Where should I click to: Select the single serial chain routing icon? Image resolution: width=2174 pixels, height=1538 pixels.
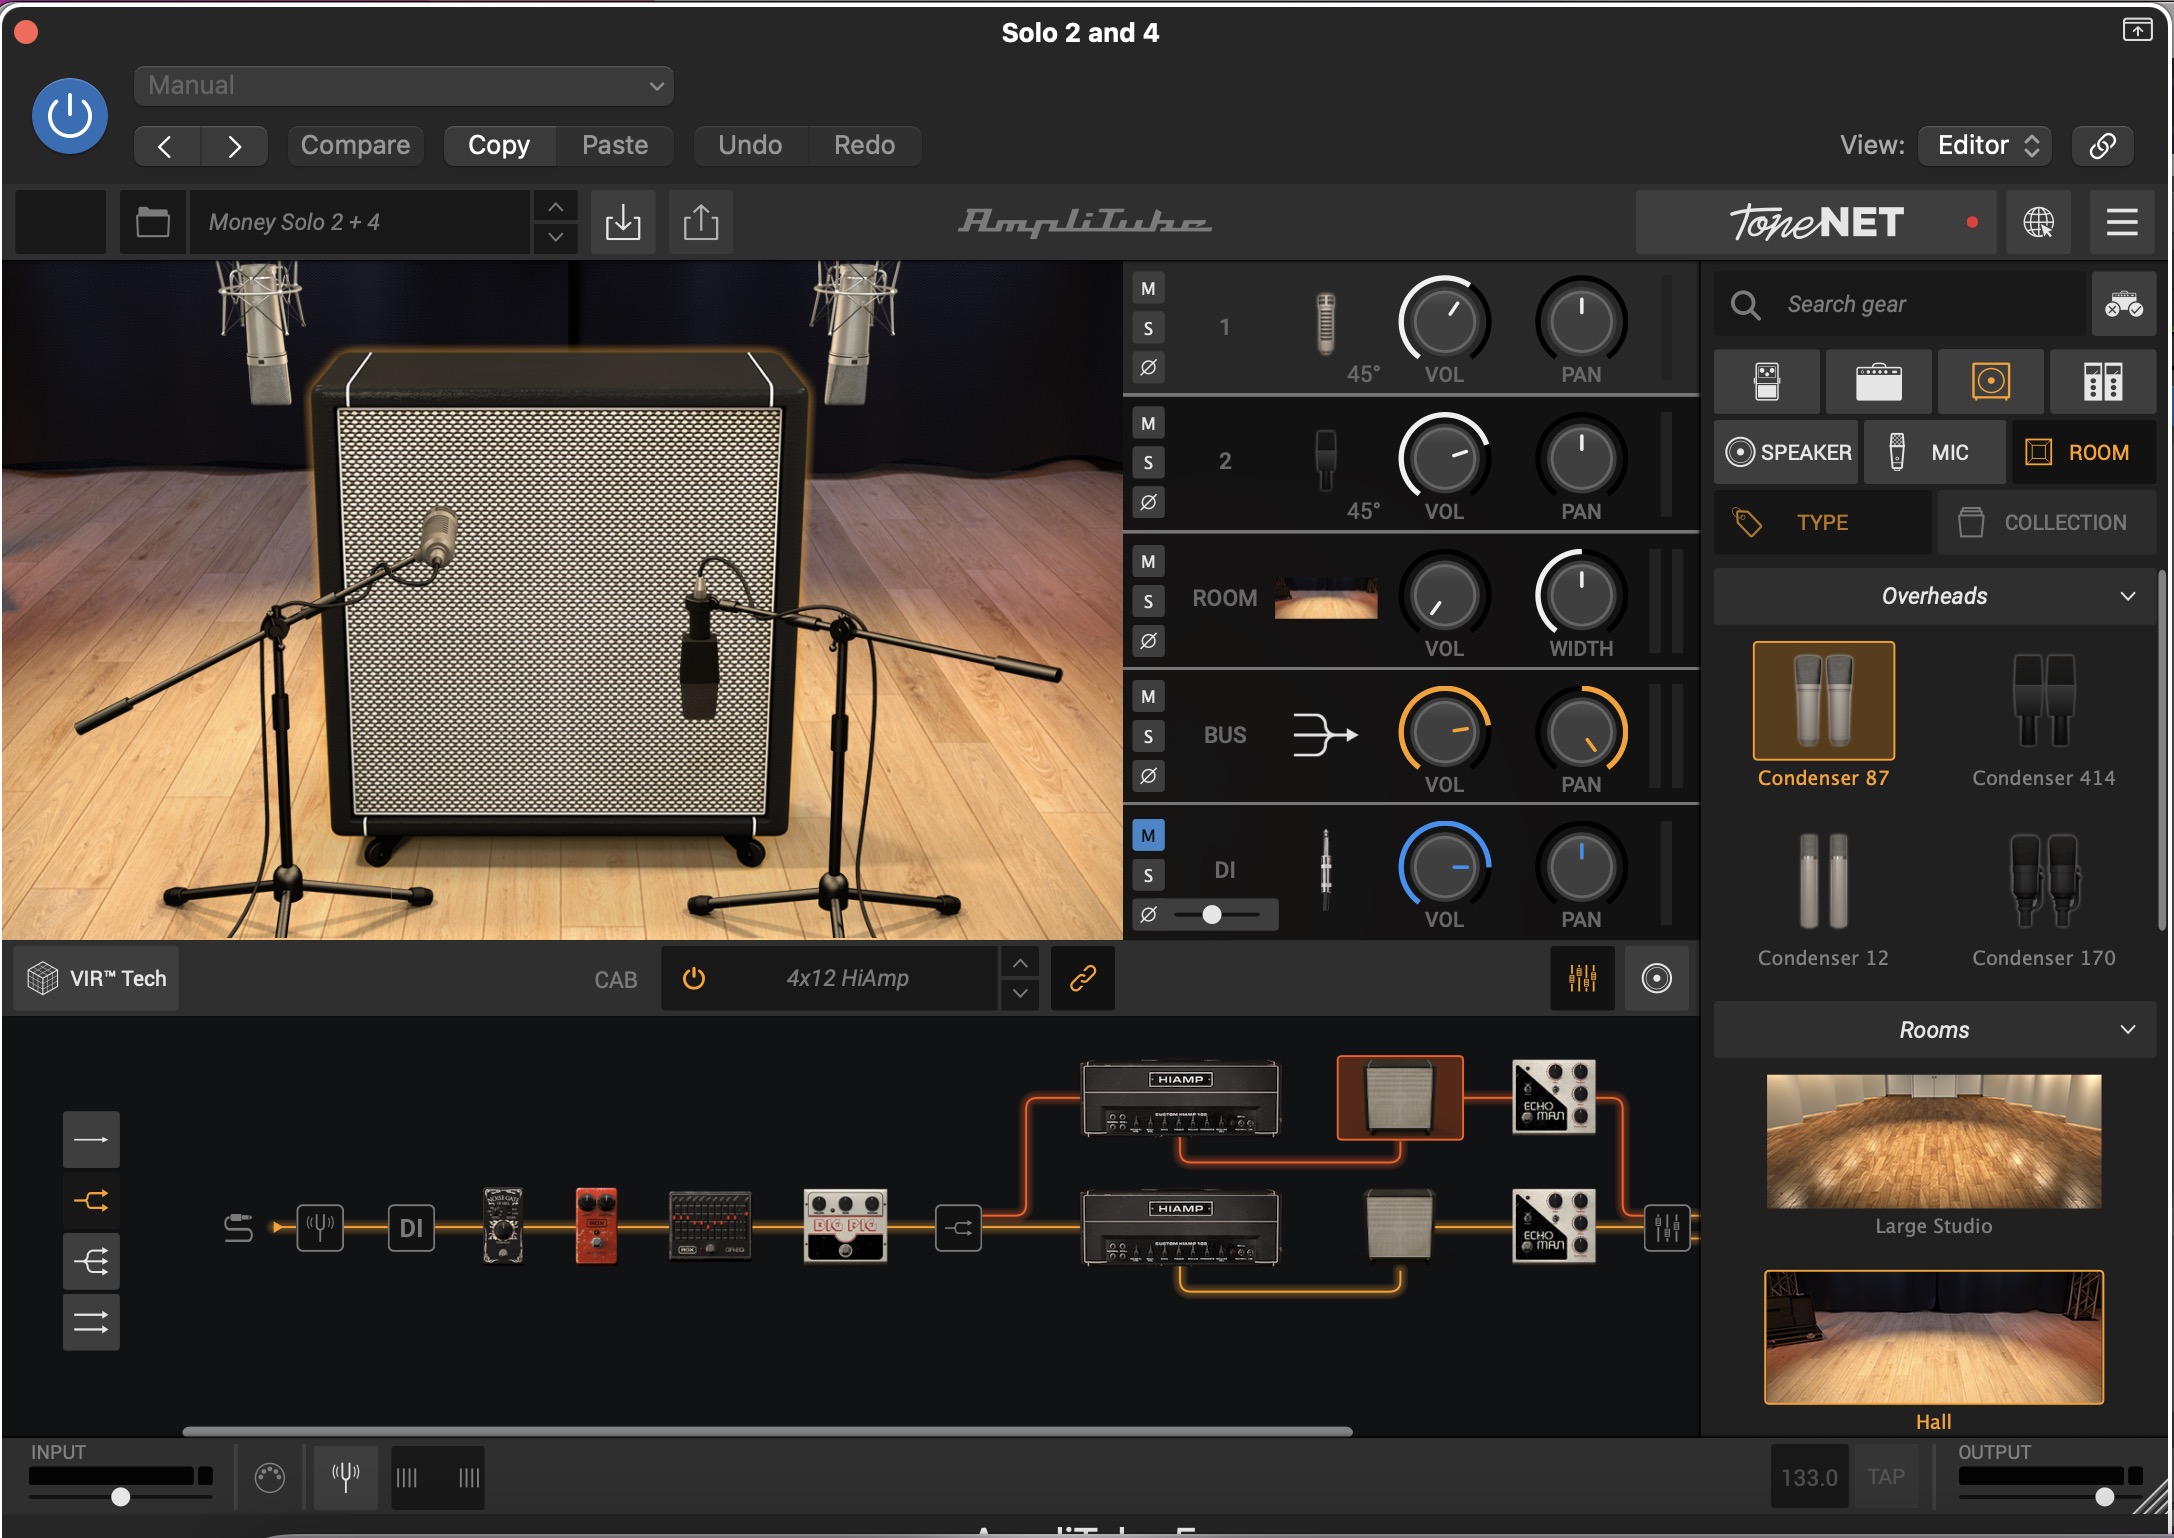91,1140
